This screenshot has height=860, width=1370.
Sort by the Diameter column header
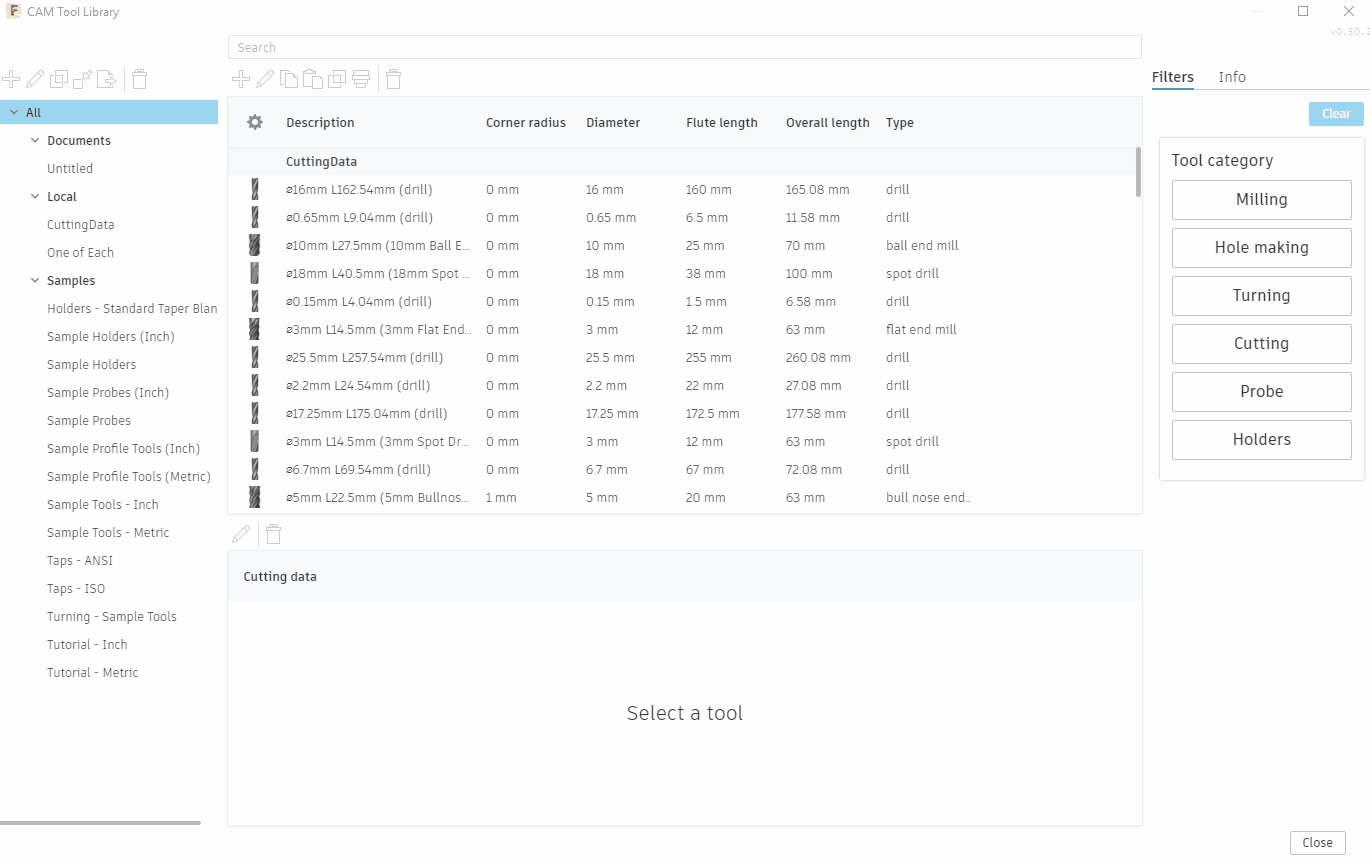coord(613,123)
